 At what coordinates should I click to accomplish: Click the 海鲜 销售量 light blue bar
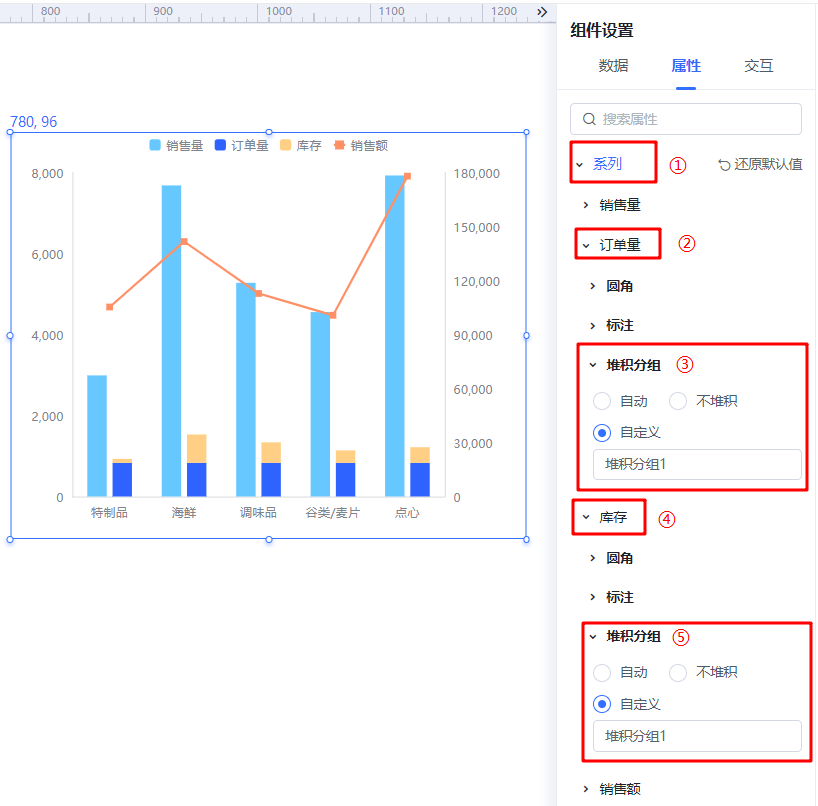(171, 341)
